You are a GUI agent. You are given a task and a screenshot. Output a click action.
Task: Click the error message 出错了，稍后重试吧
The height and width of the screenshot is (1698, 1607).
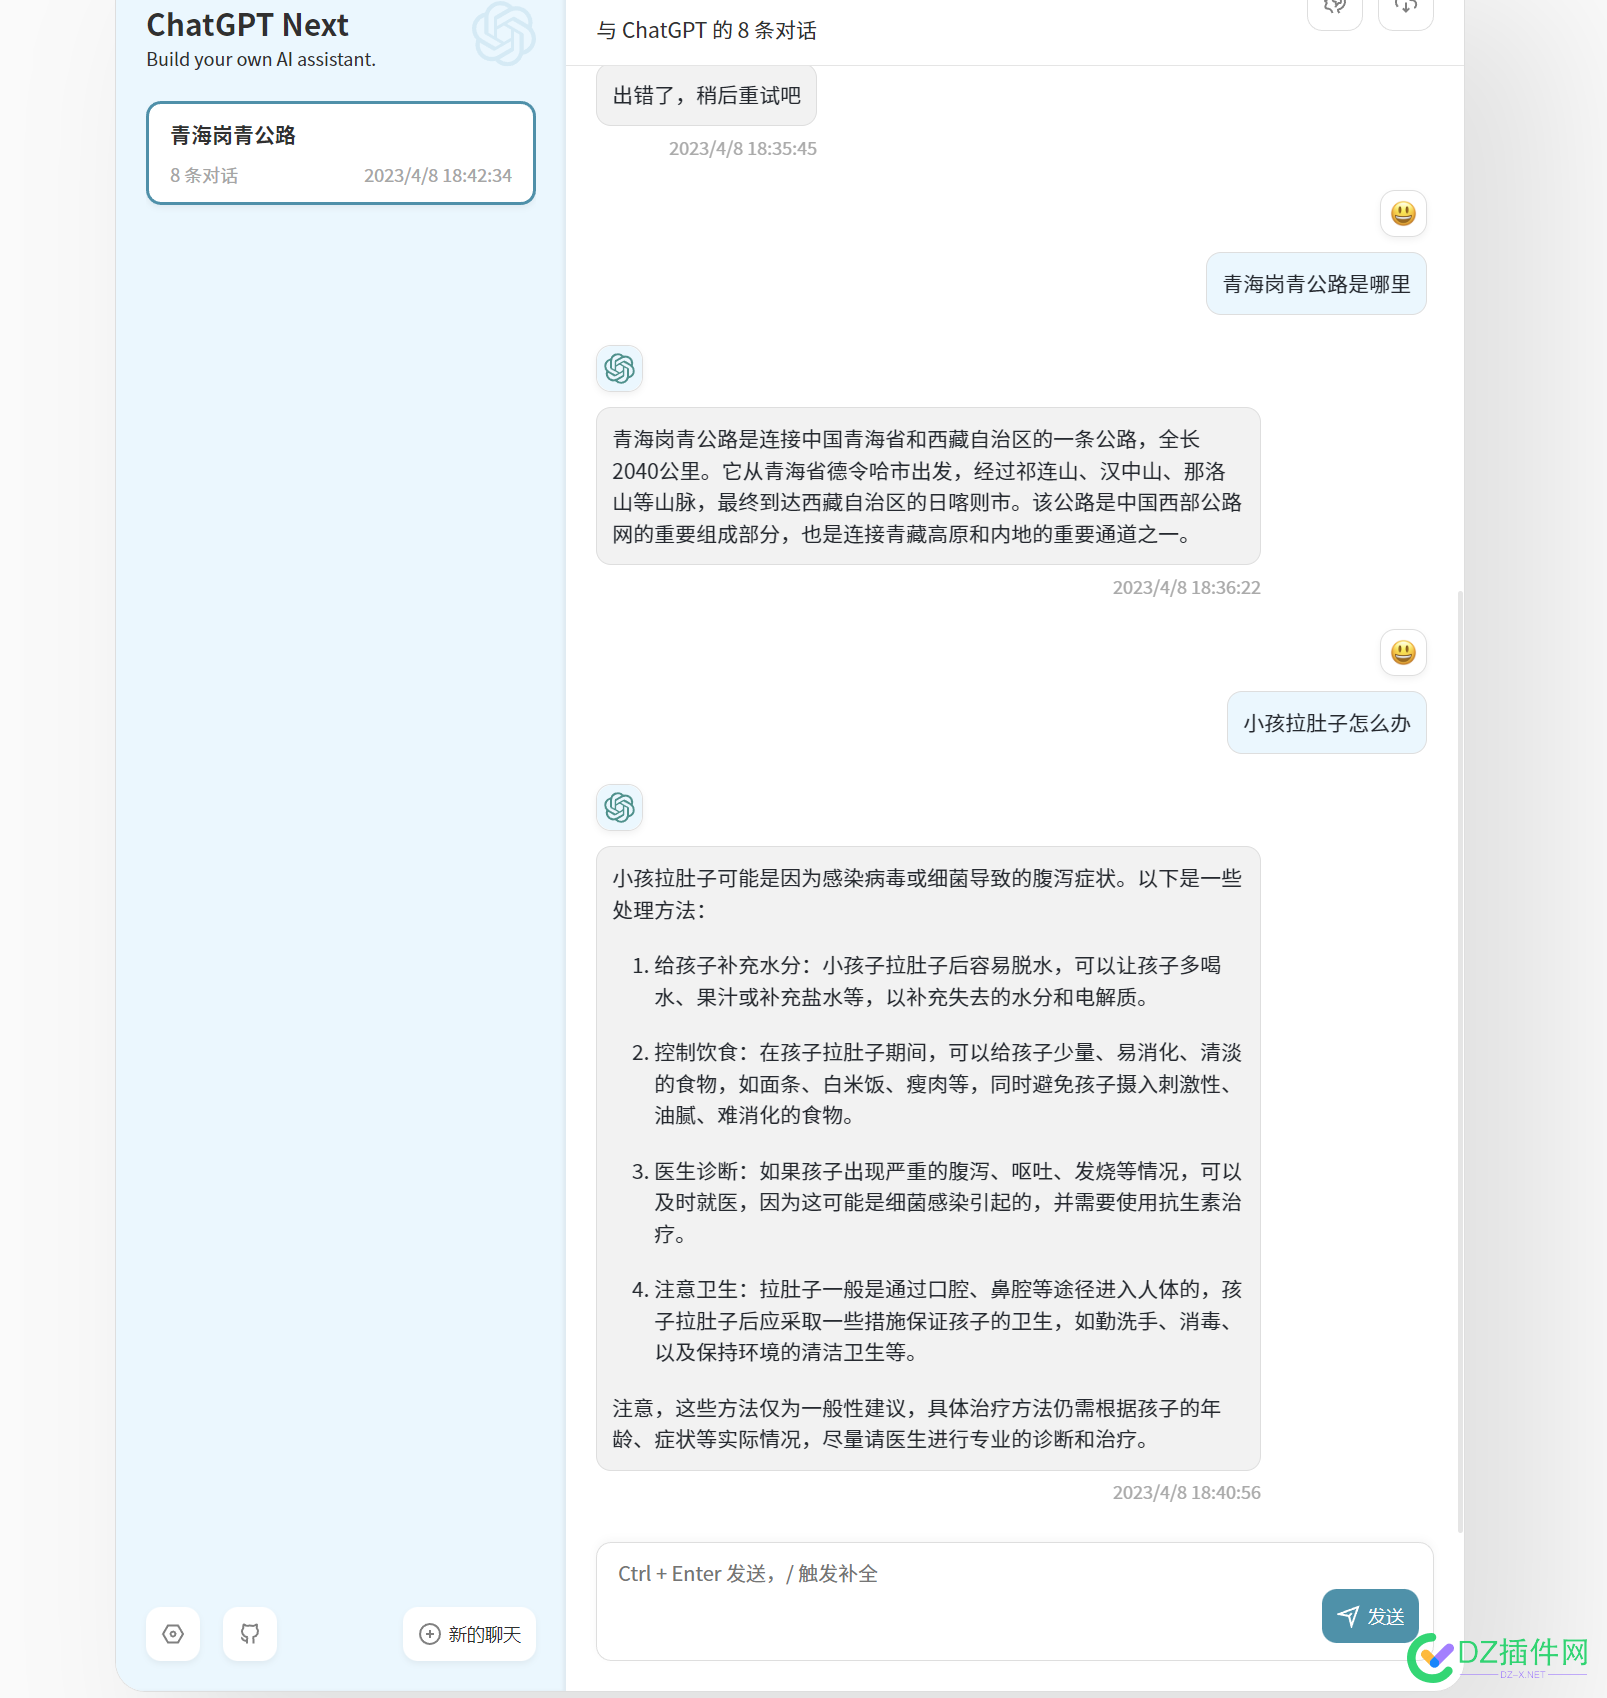point(707,96)
